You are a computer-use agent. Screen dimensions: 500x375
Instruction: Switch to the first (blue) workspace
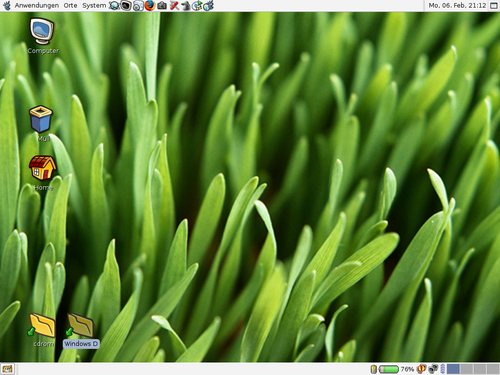click(453, 369)
